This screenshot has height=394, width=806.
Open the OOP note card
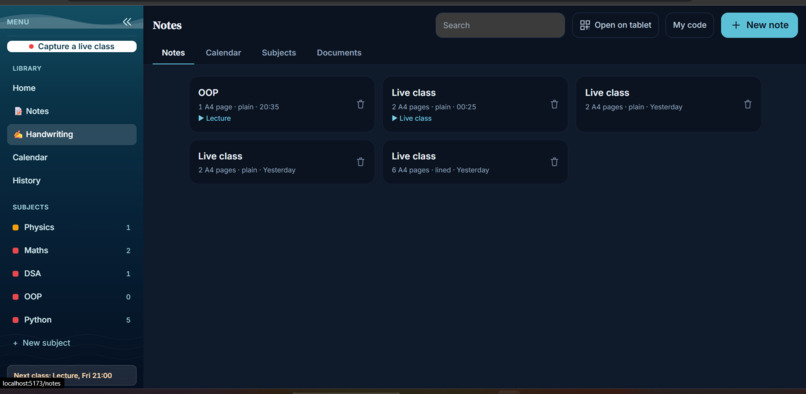point(282,104)
